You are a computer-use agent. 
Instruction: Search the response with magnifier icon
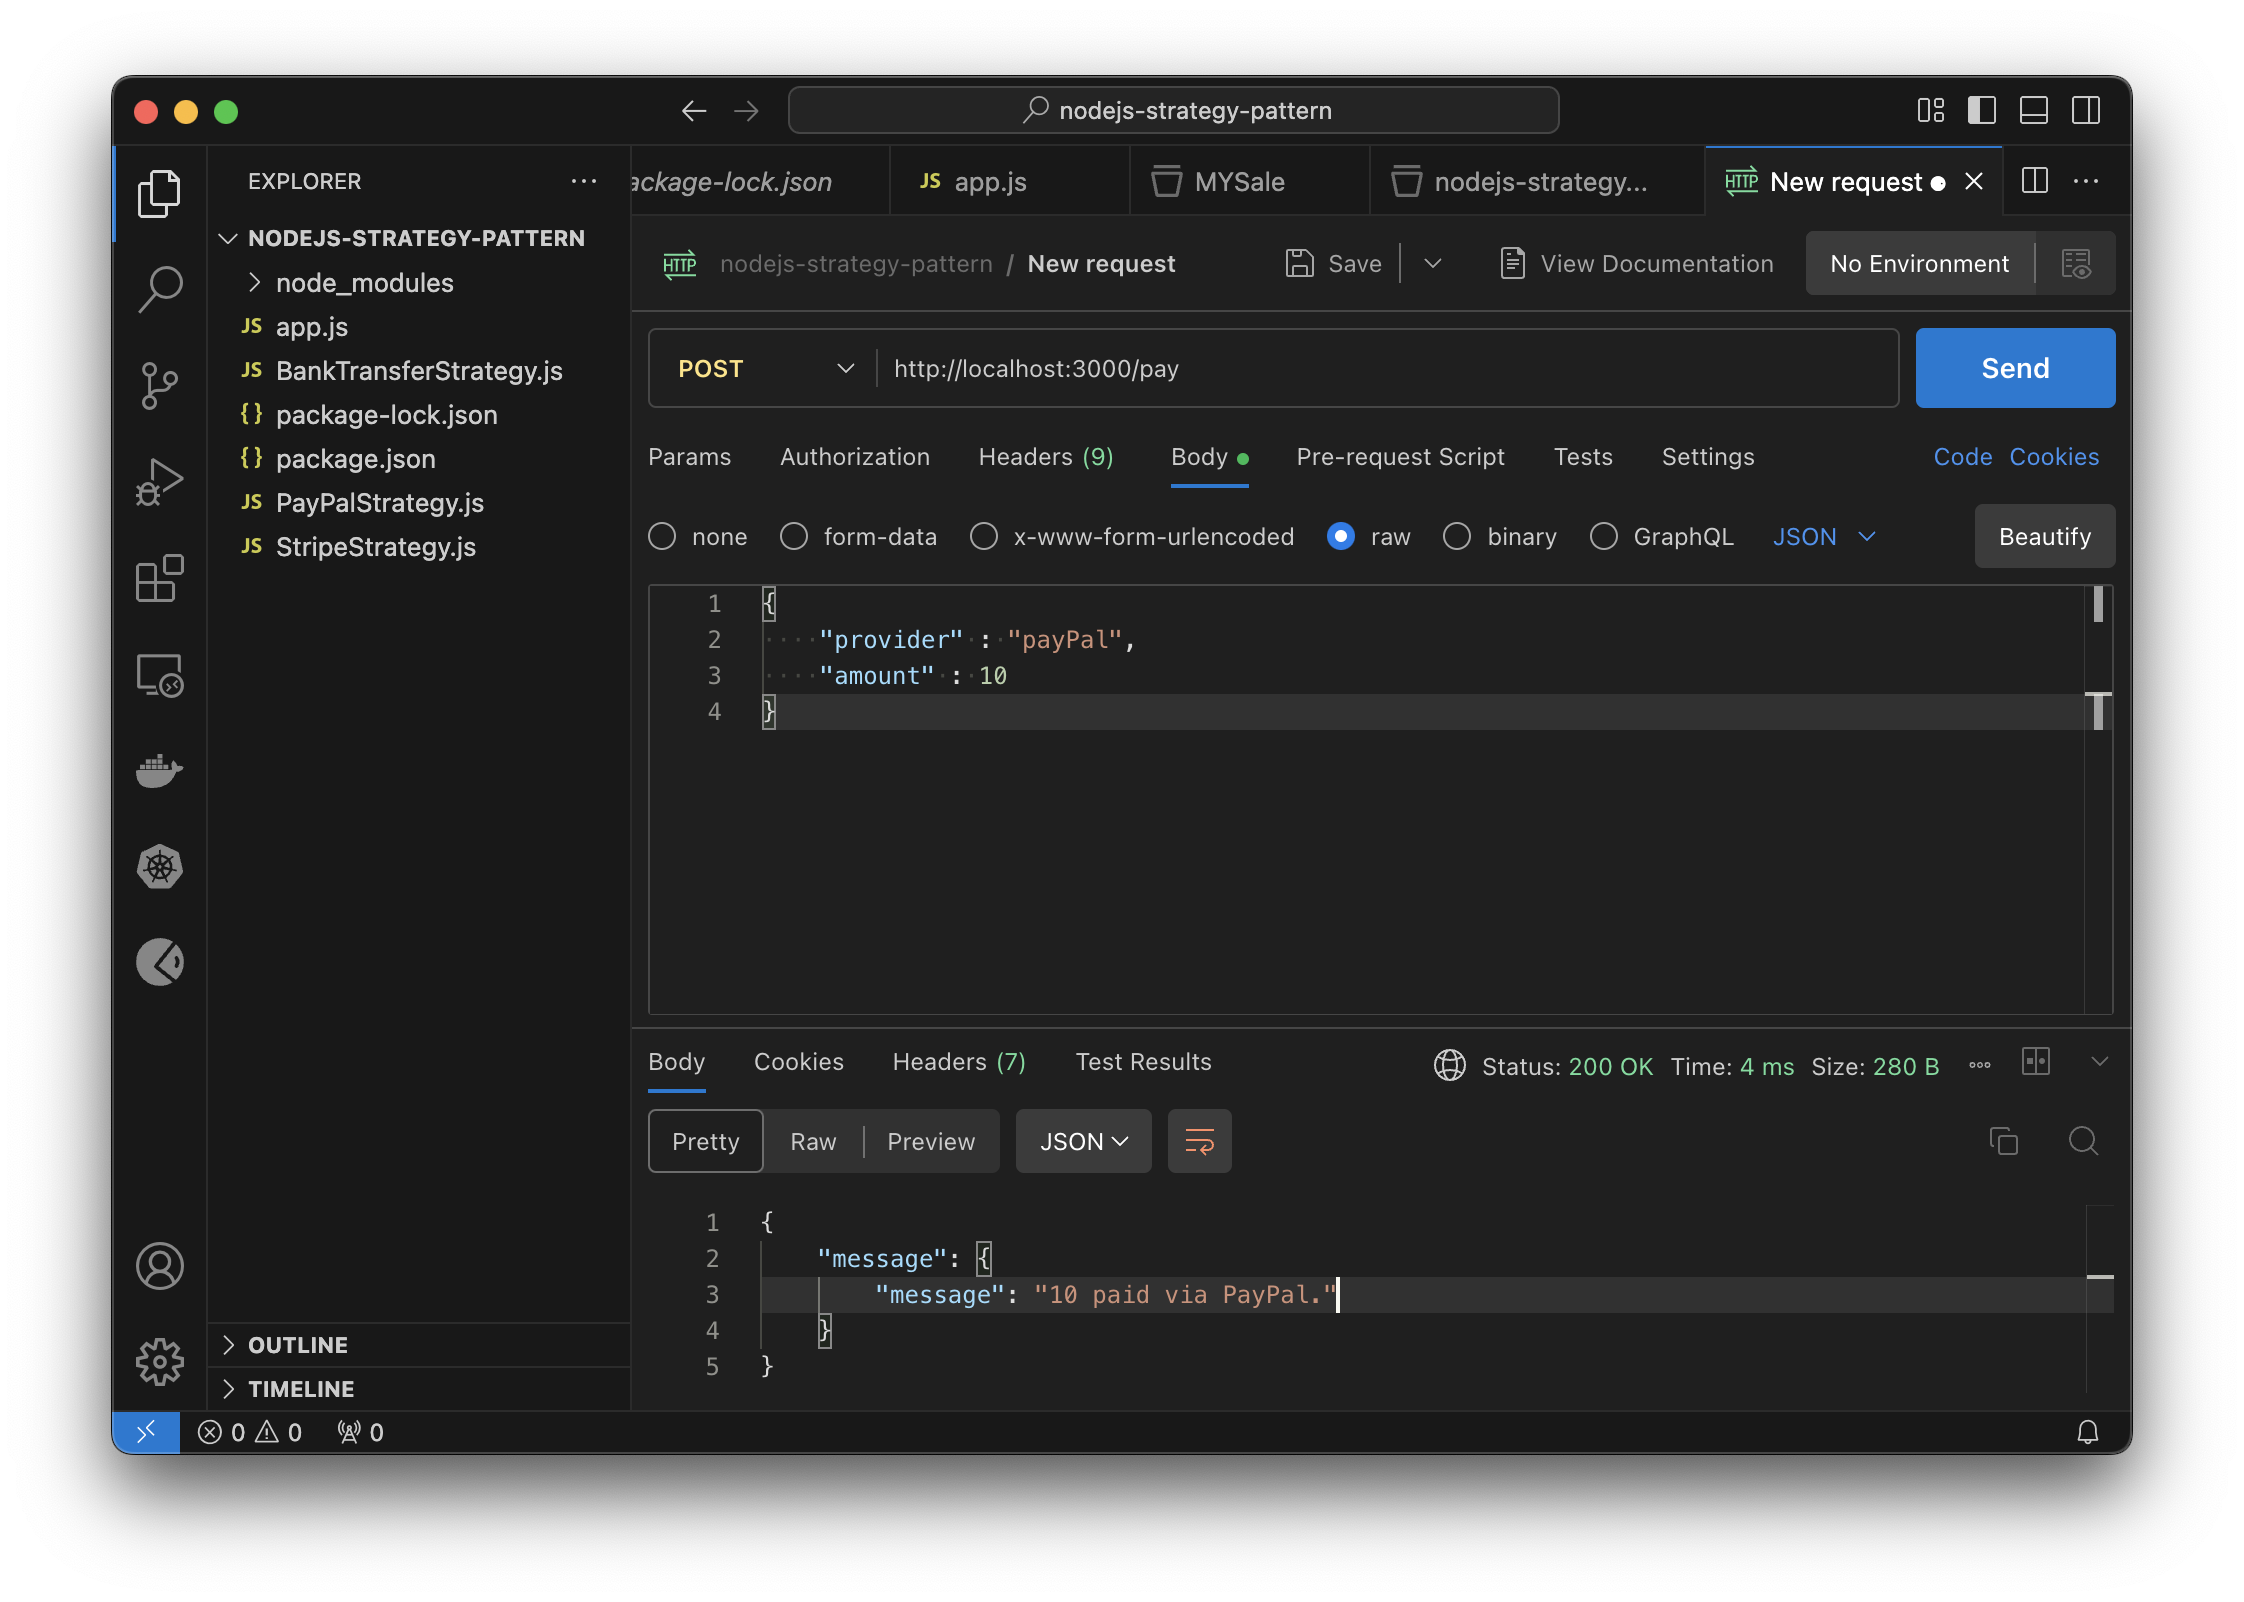pos(2083,1141)
